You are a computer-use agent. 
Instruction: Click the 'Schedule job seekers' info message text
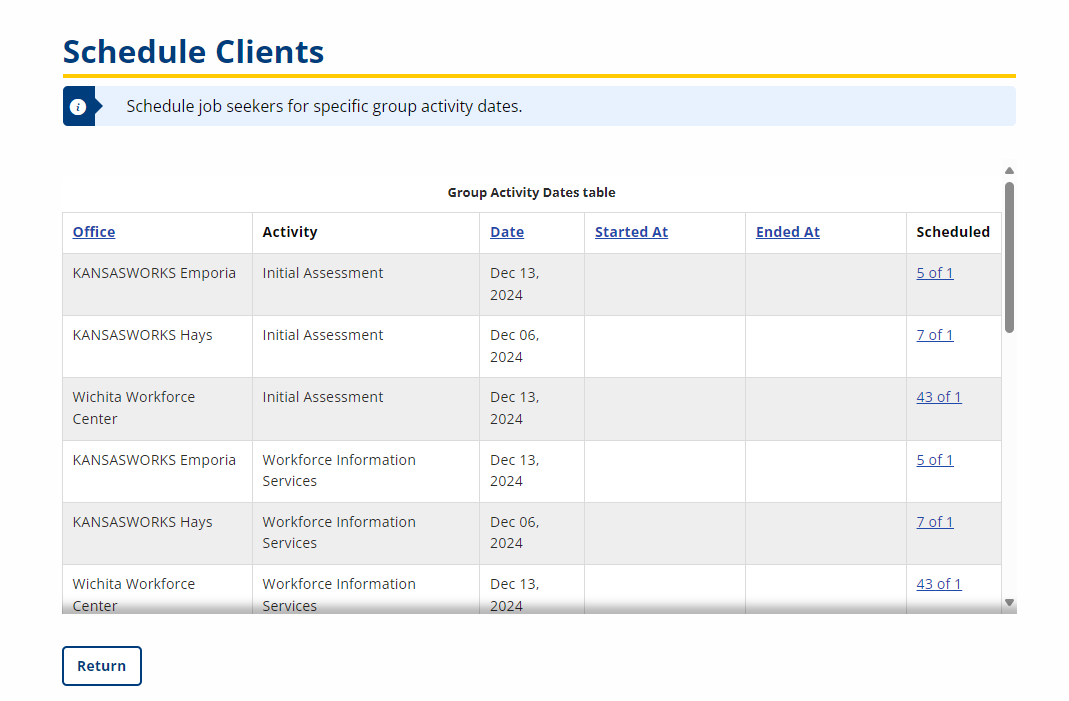pos(324,106)
